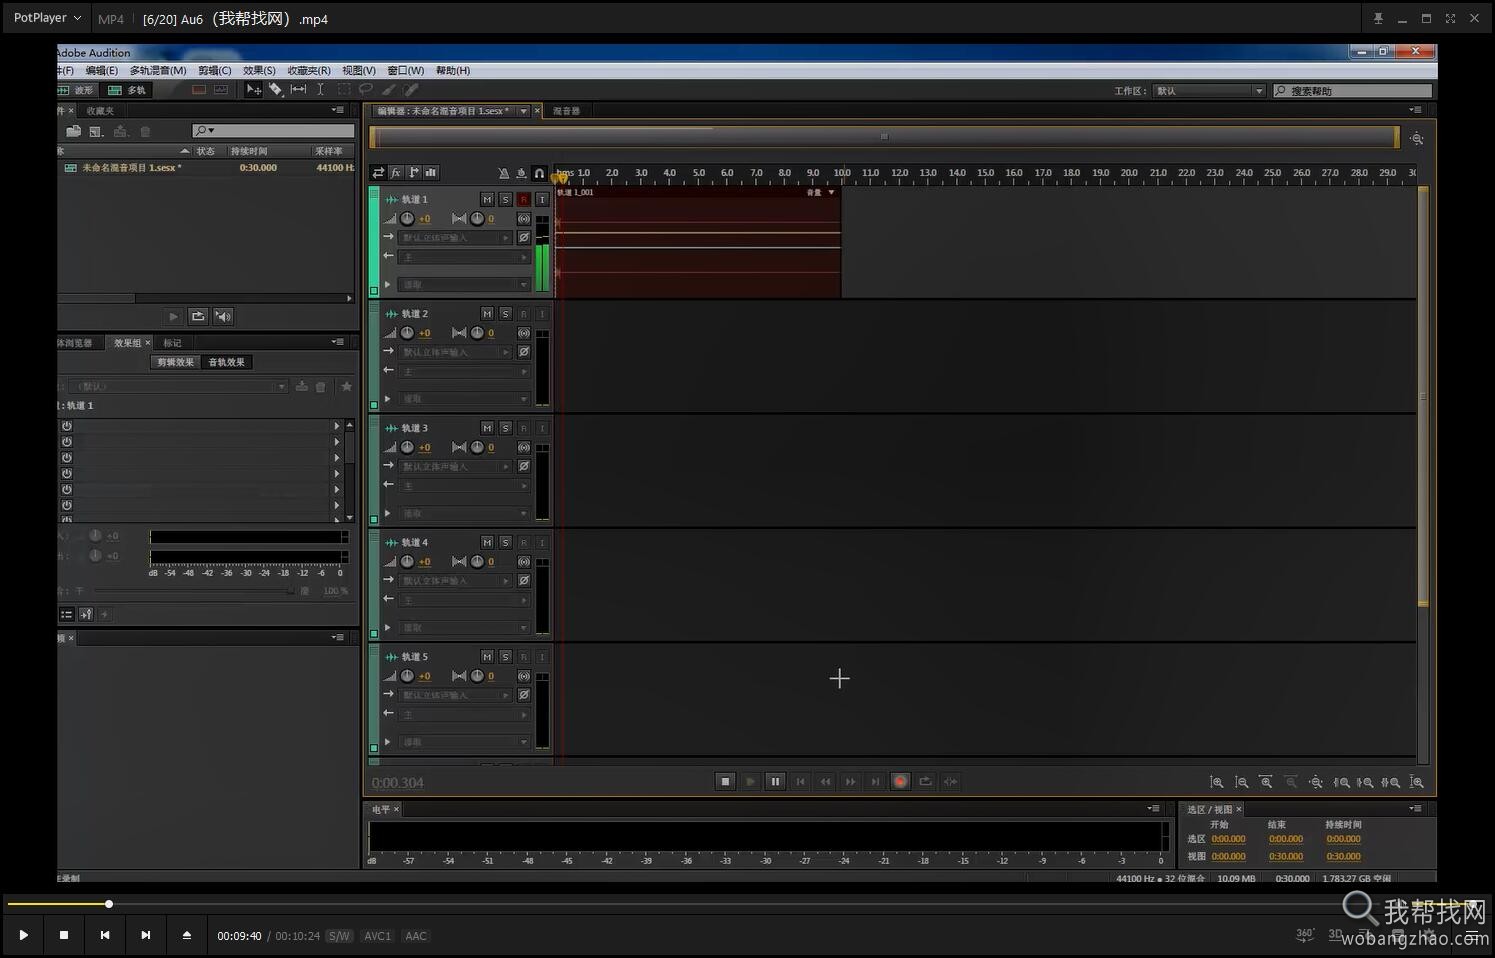Expand the track 2 disclosure triangle
Image resolution: width=1495 pixels, height=958 pixels.
(388, 399)
